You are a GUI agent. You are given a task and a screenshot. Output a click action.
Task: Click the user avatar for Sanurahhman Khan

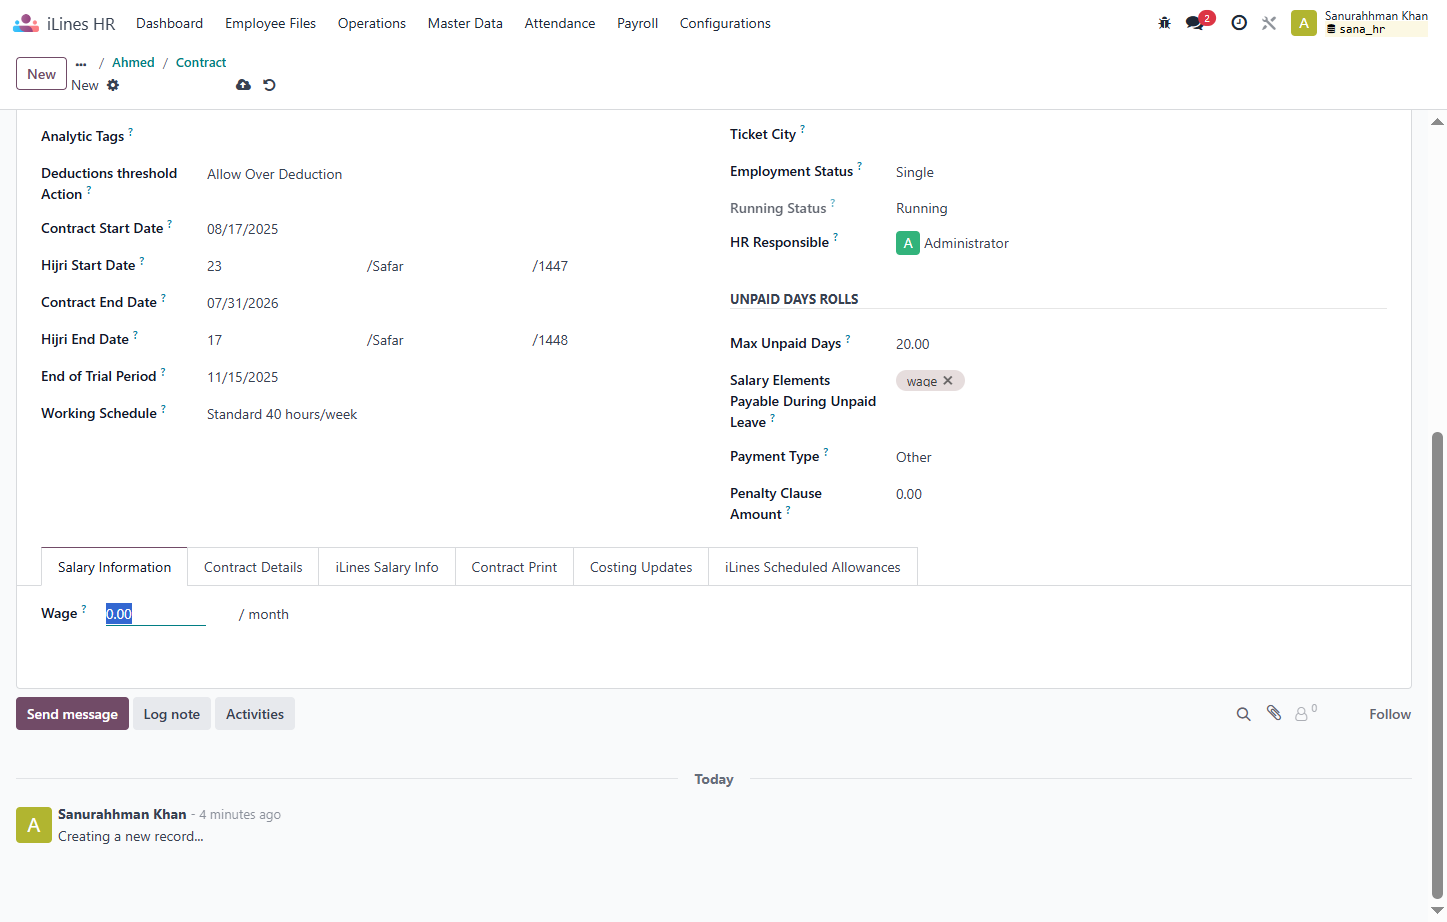point(1304,23)
